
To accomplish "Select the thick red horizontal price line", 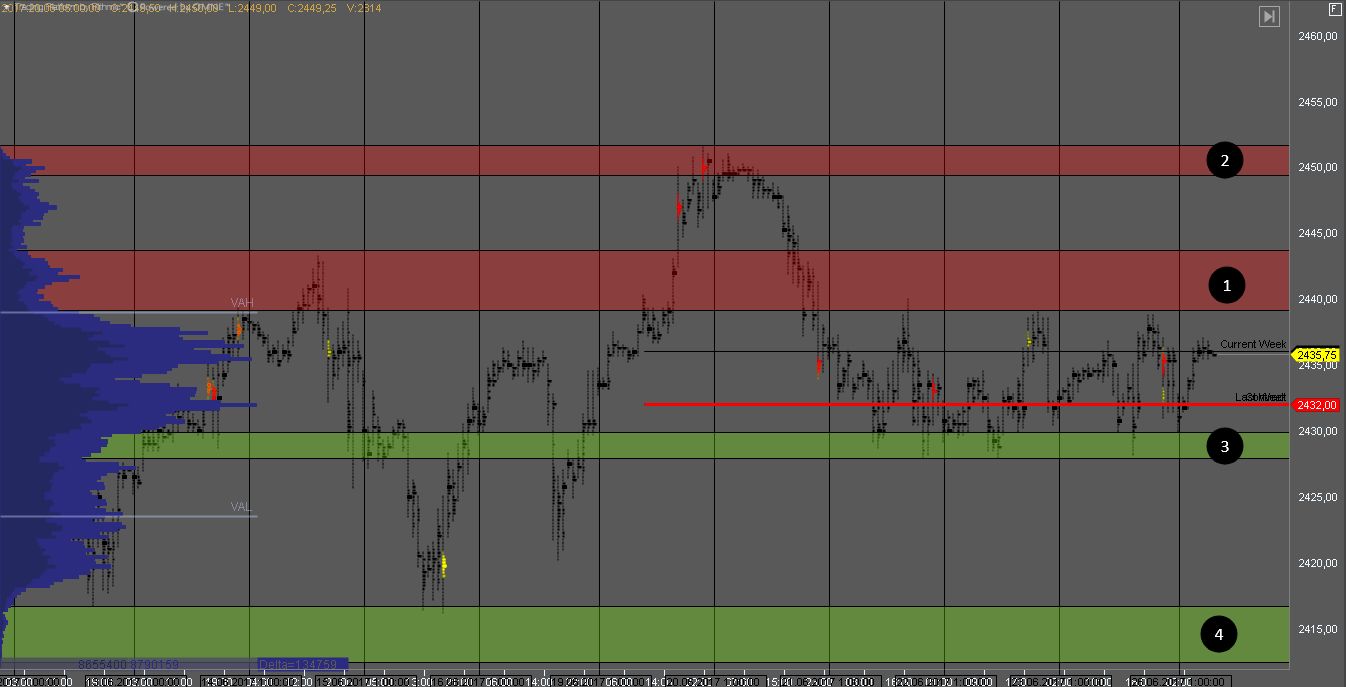I will (900, 404).
